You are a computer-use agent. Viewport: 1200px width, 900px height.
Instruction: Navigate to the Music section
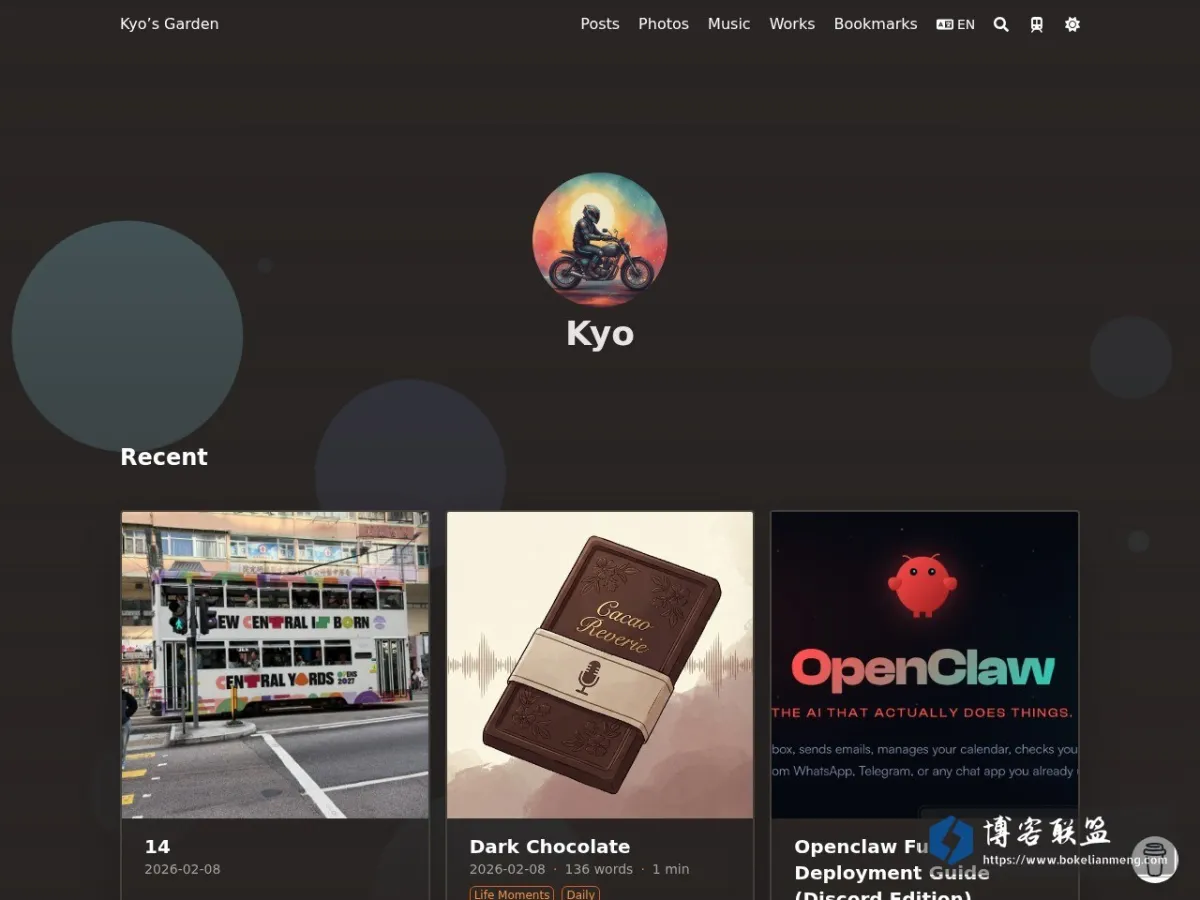click(729, 24)
